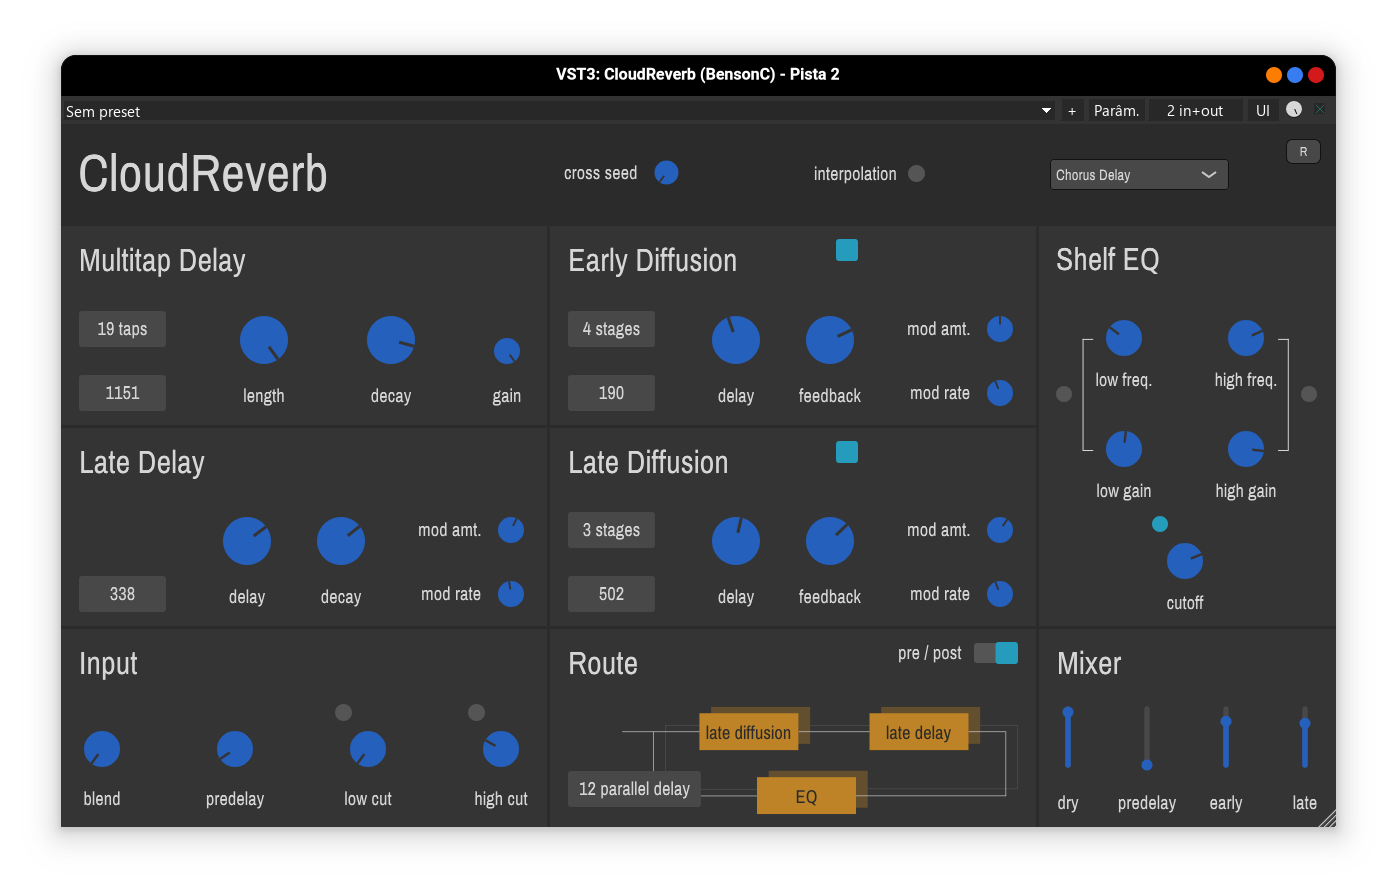Adjust the cross seed knob
Viewport: 1397px width, 894px height.
coord(665,172)
